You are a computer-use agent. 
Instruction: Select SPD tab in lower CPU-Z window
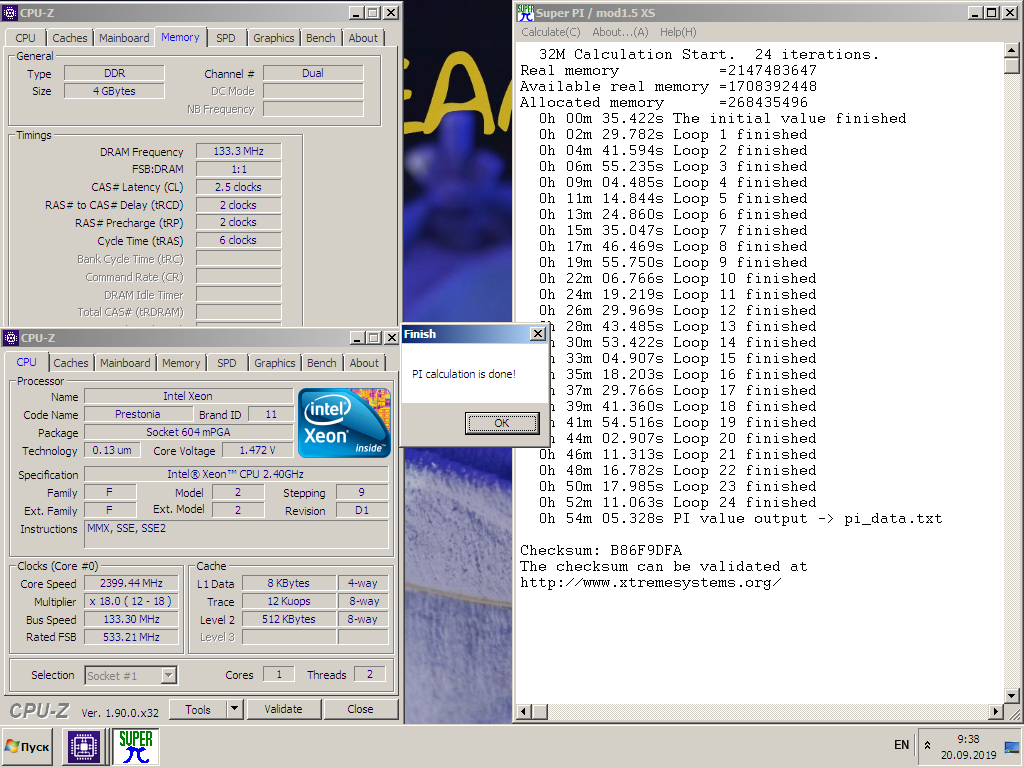[227, 363]
